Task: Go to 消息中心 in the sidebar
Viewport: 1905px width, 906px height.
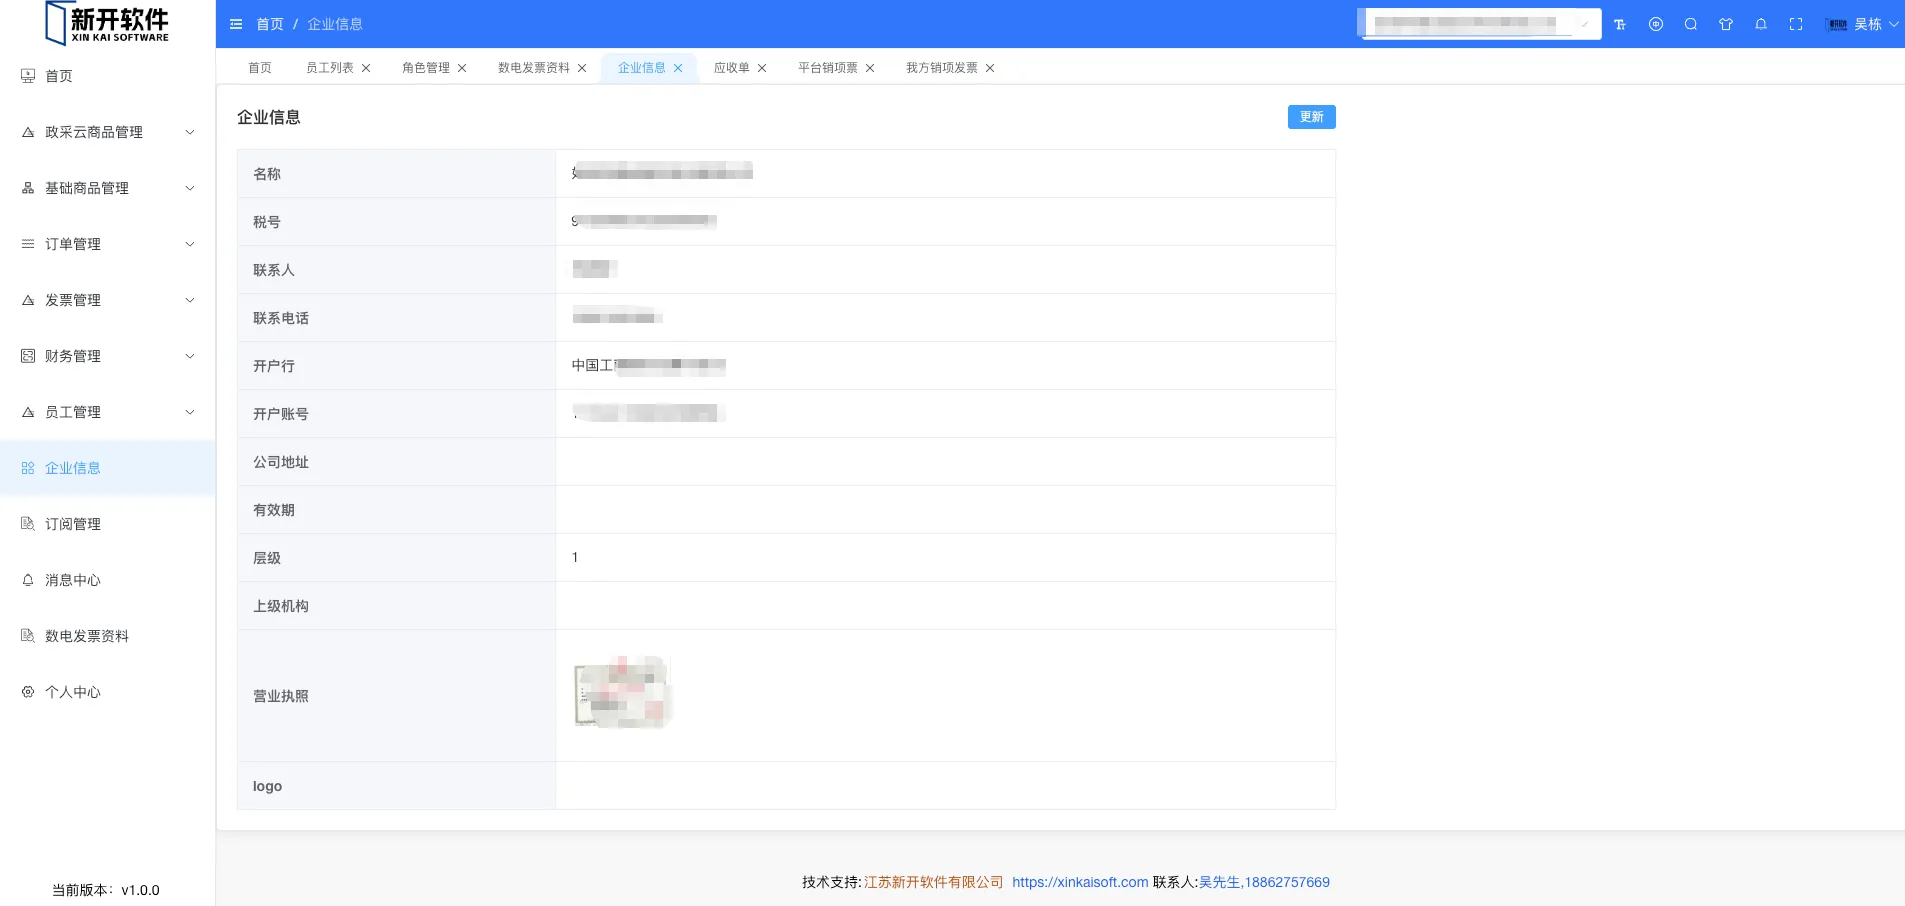Action: pos(73,580)
